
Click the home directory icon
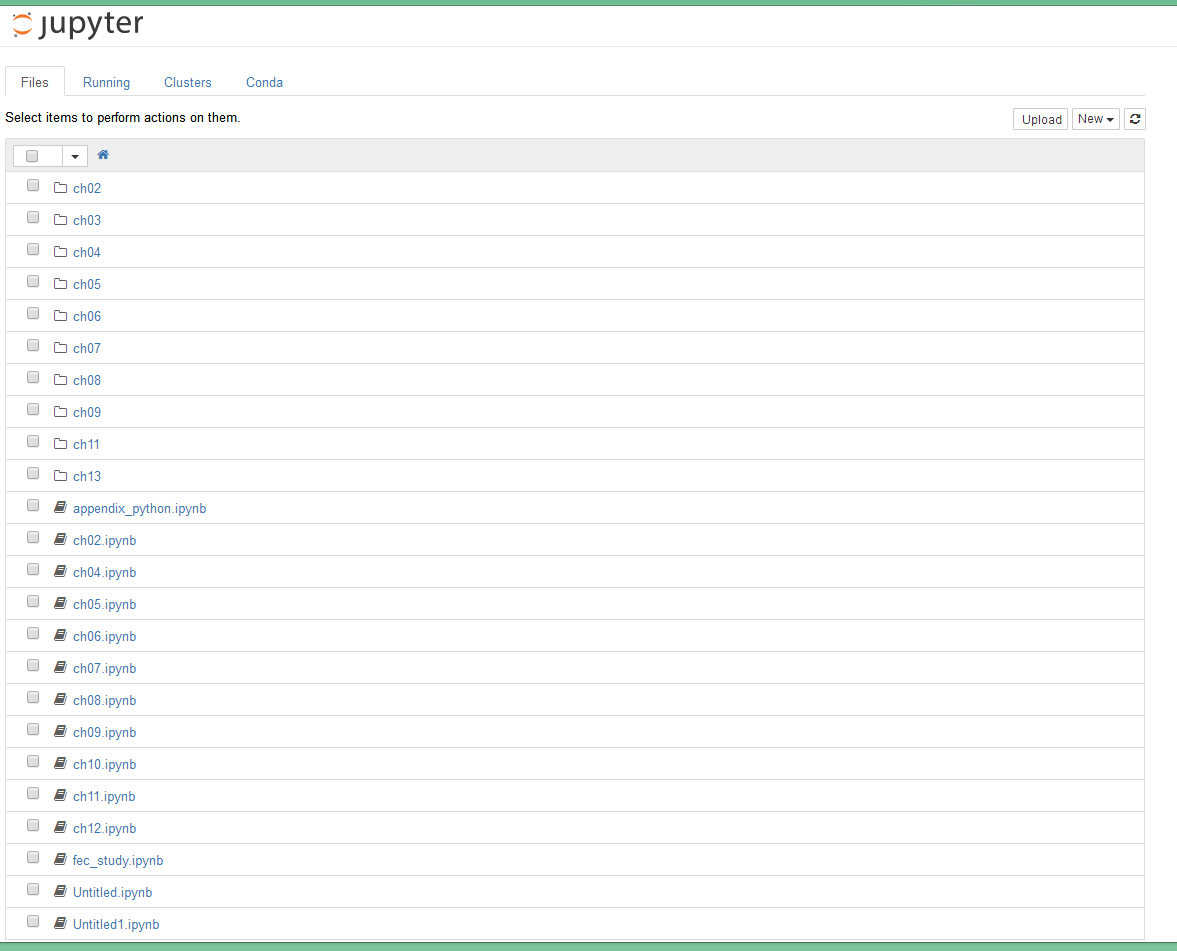tap(103, 155)
